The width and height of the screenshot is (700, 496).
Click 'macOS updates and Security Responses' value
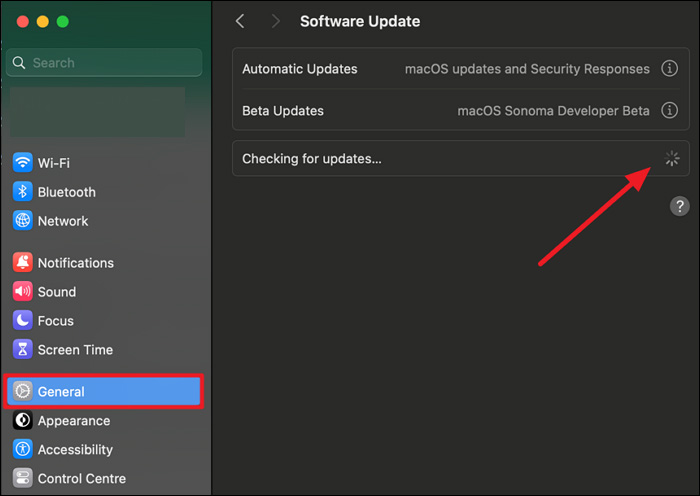(x=527, y=69)
